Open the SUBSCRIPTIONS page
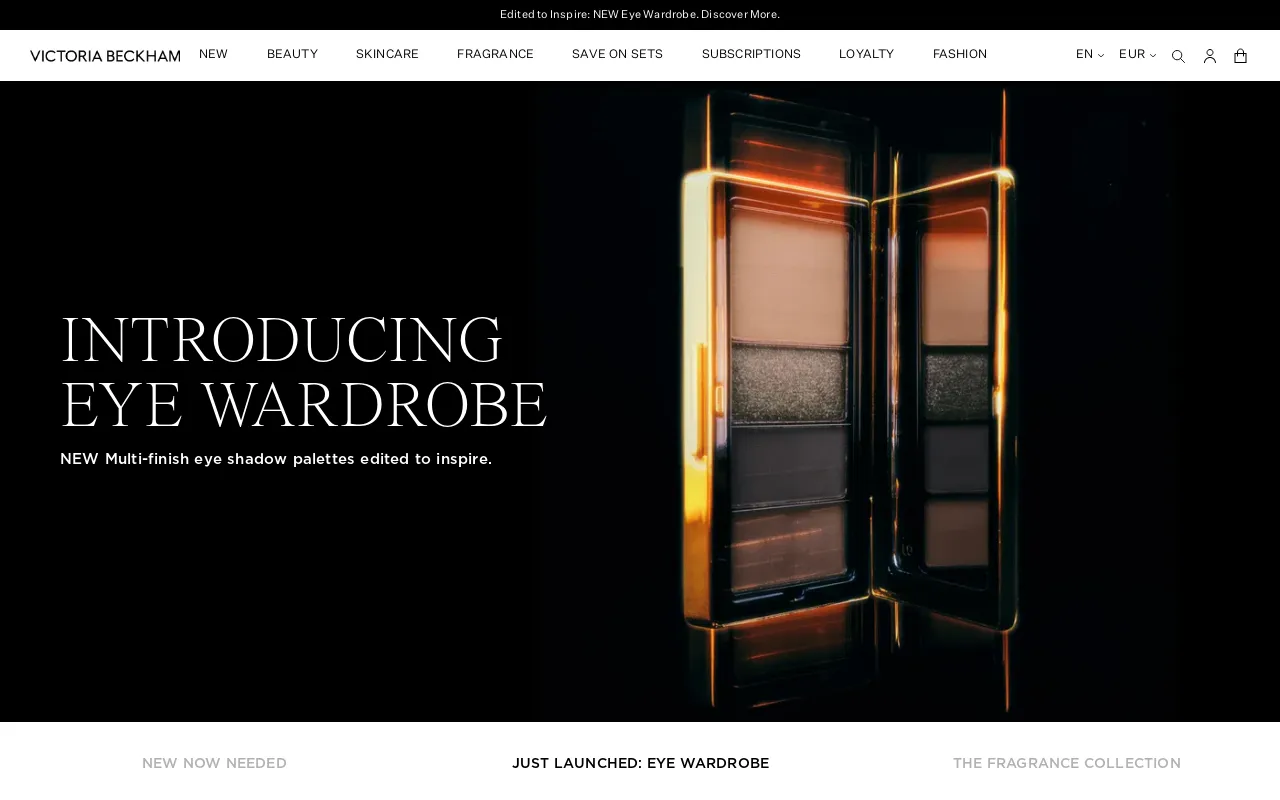The height and width of the screenshot is (800, 1280). (x=751, y=55)
